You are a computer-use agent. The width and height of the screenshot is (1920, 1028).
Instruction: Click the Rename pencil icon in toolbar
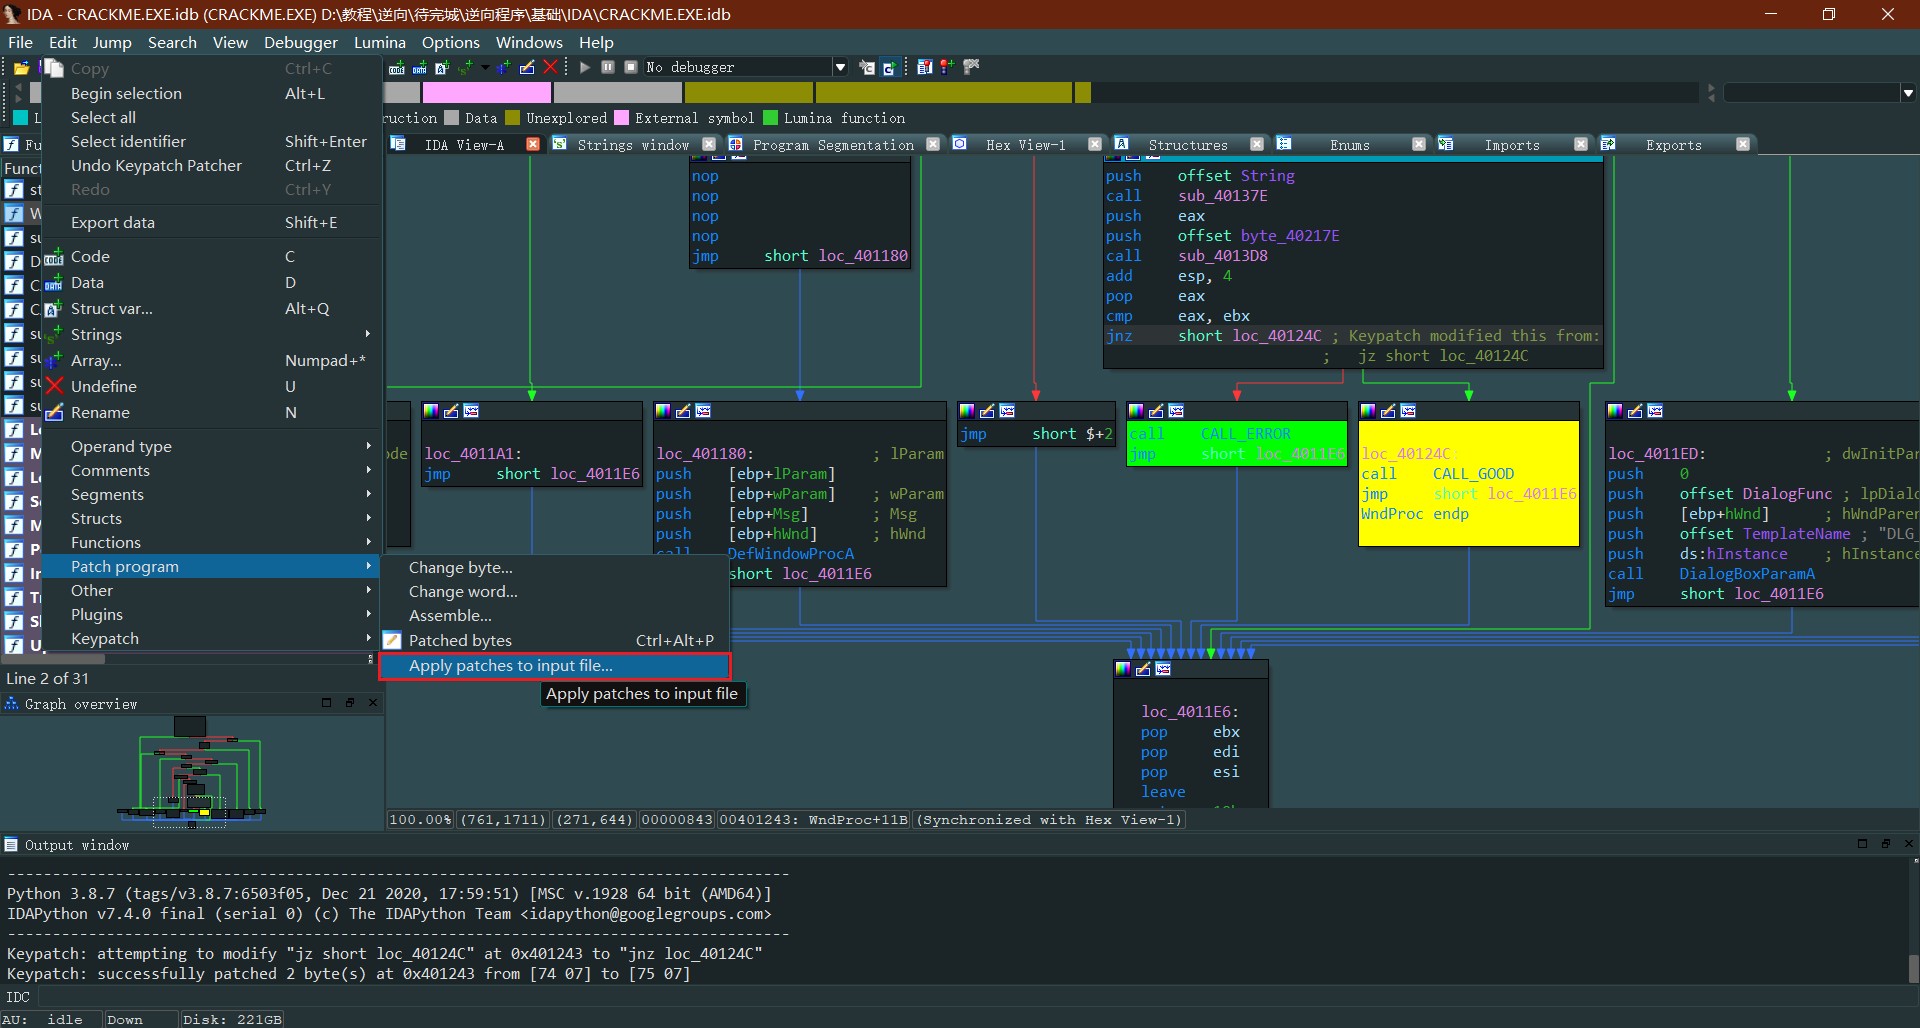pyautogui.click(x=527, y=67)
